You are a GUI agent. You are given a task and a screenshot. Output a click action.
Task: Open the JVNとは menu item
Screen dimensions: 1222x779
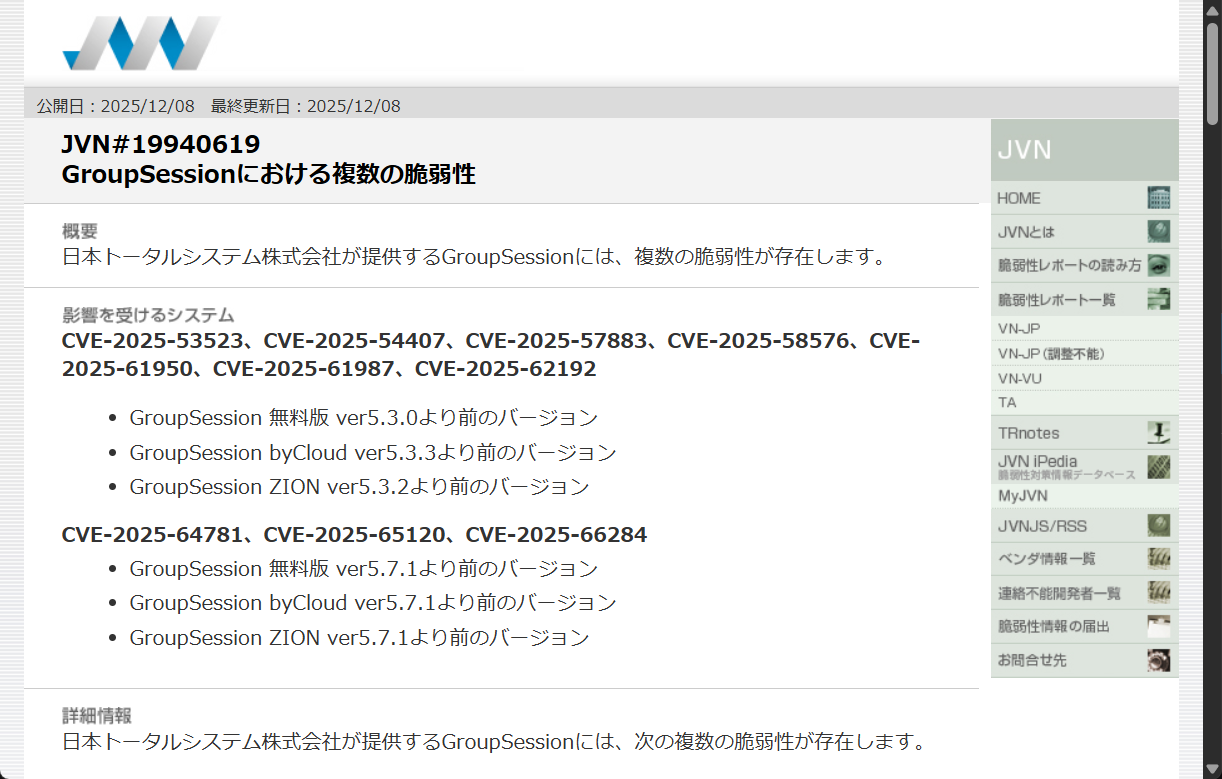(x=1084, y=231)
